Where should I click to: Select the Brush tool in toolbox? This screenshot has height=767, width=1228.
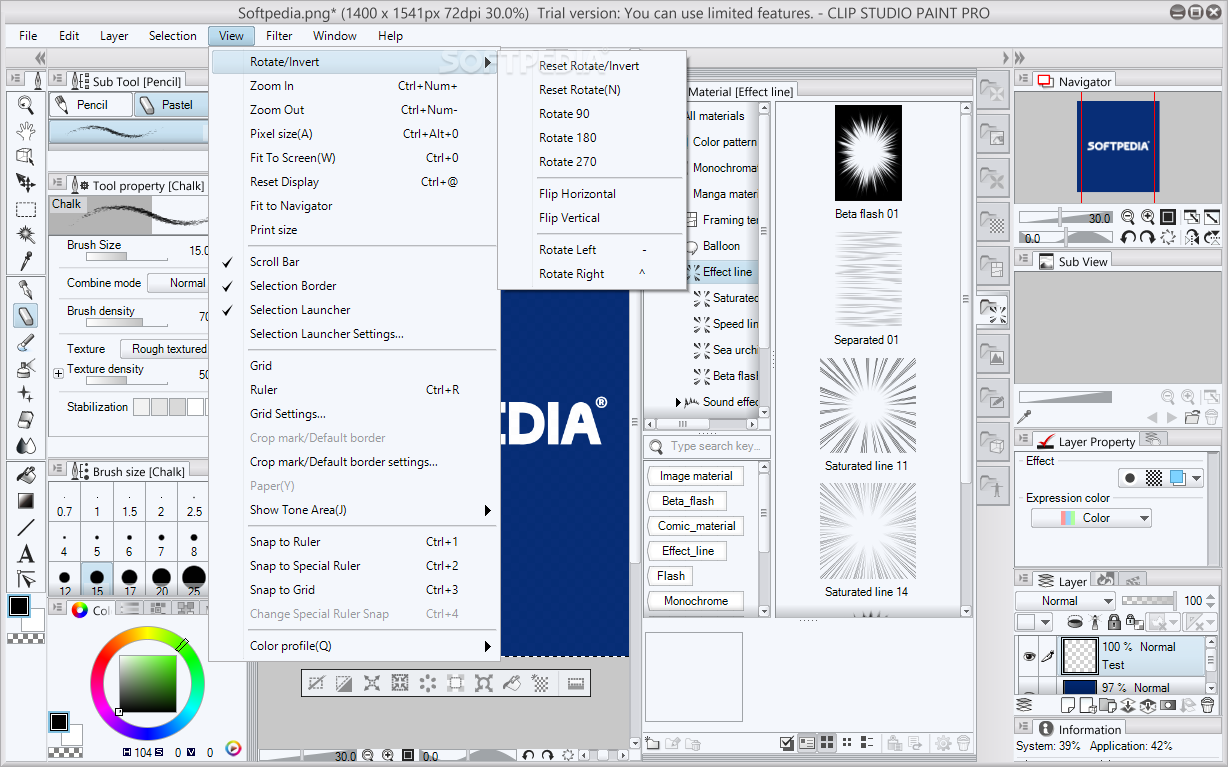[x=26, y=343]
